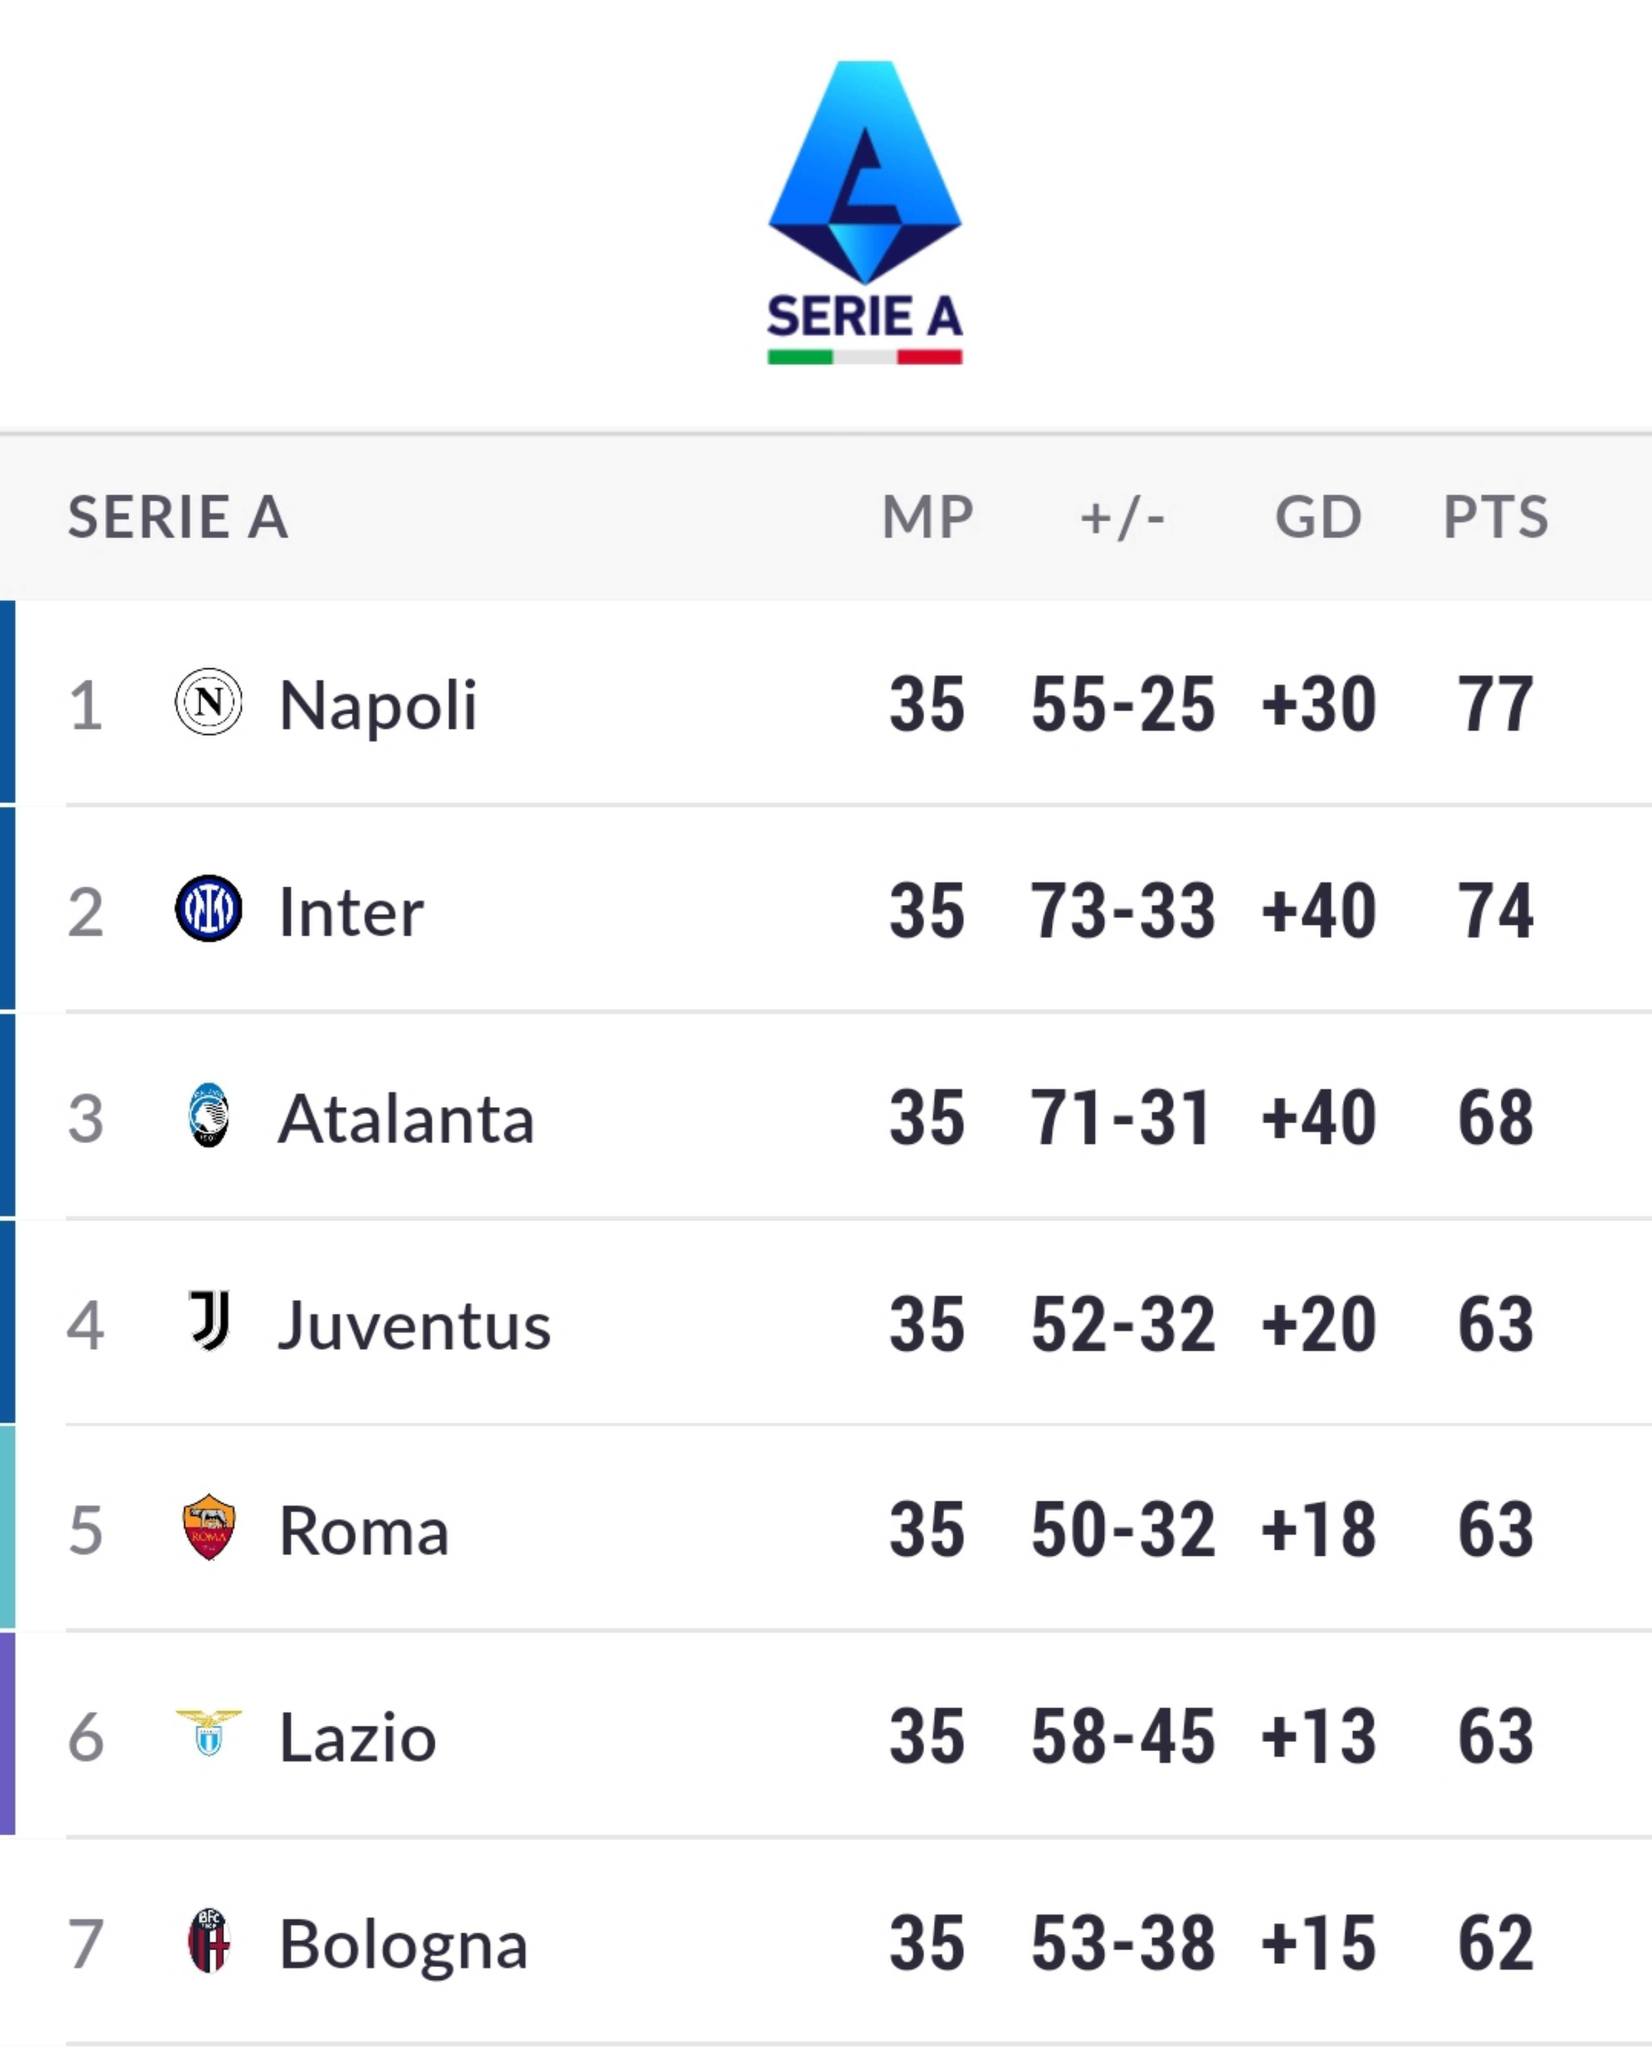The width and height of the screenshot is (1652, 2048).
Task: Click Bologna's +15 goal difference
Action: tap(1318, 1943)
